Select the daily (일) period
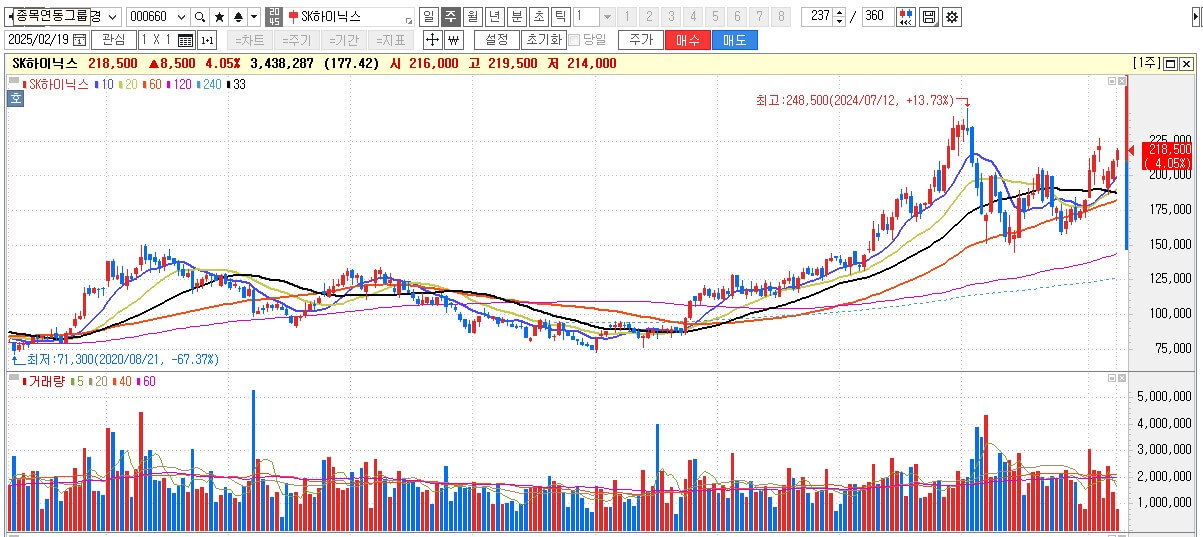The width and height of the screenshot is (1203, 537). point(429,17)
